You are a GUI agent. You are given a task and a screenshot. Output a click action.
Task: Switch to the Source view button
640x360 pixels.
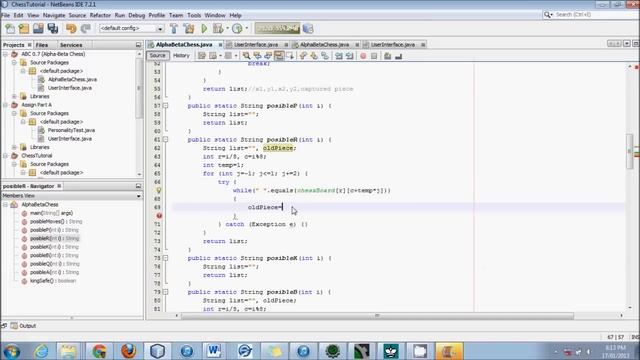158,56
